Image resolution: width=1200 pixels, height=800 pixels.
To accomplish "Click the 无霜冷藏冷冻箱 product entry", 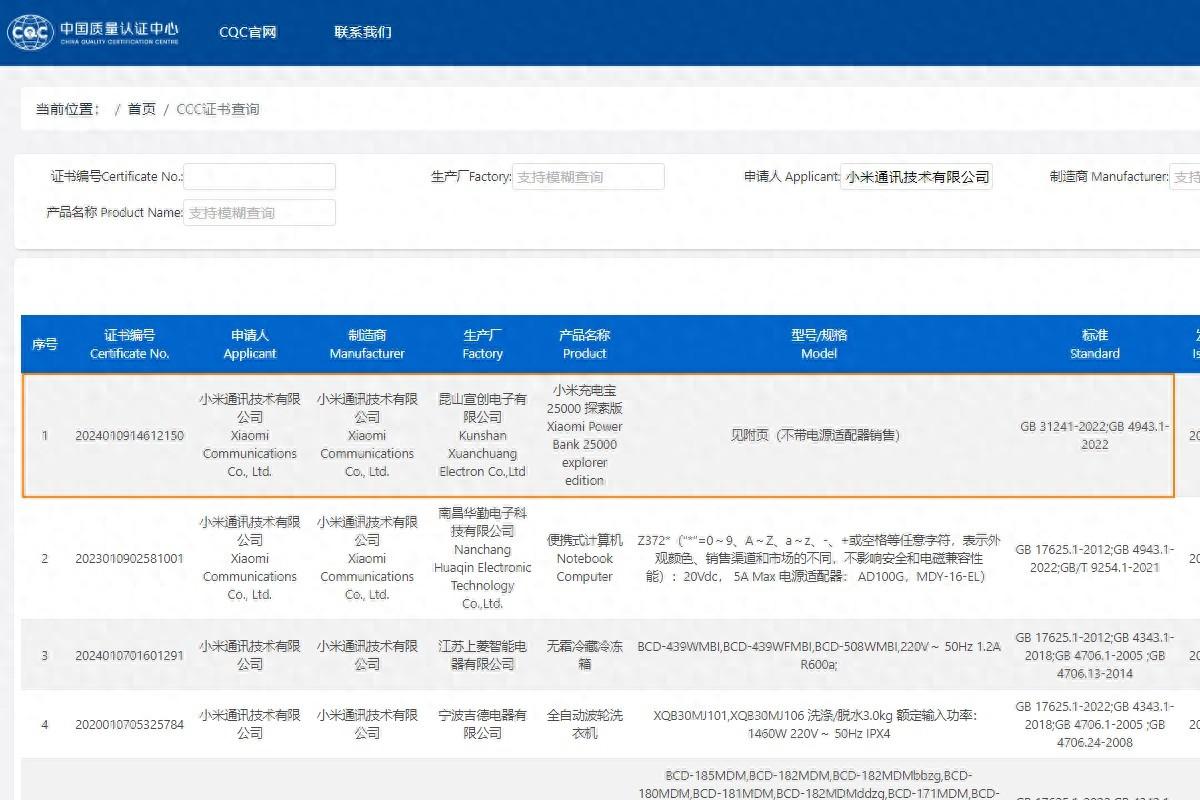I will click(x=584, y=655).
